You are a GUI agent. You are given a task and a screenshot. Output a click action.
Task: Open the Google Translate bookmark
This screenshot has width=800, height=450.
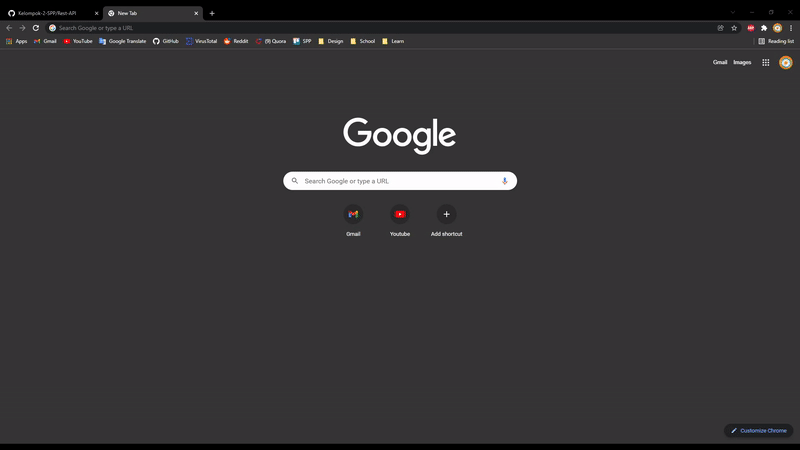(122, 41)
